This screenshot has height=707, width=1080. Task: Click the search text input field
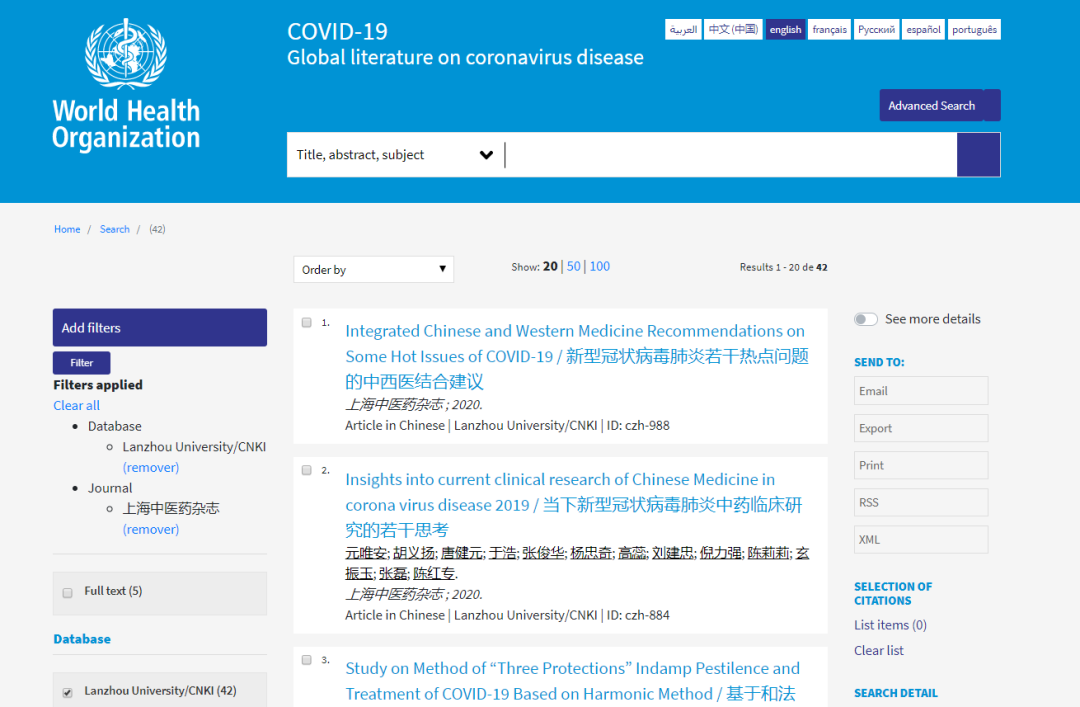[x=730, y=155]
